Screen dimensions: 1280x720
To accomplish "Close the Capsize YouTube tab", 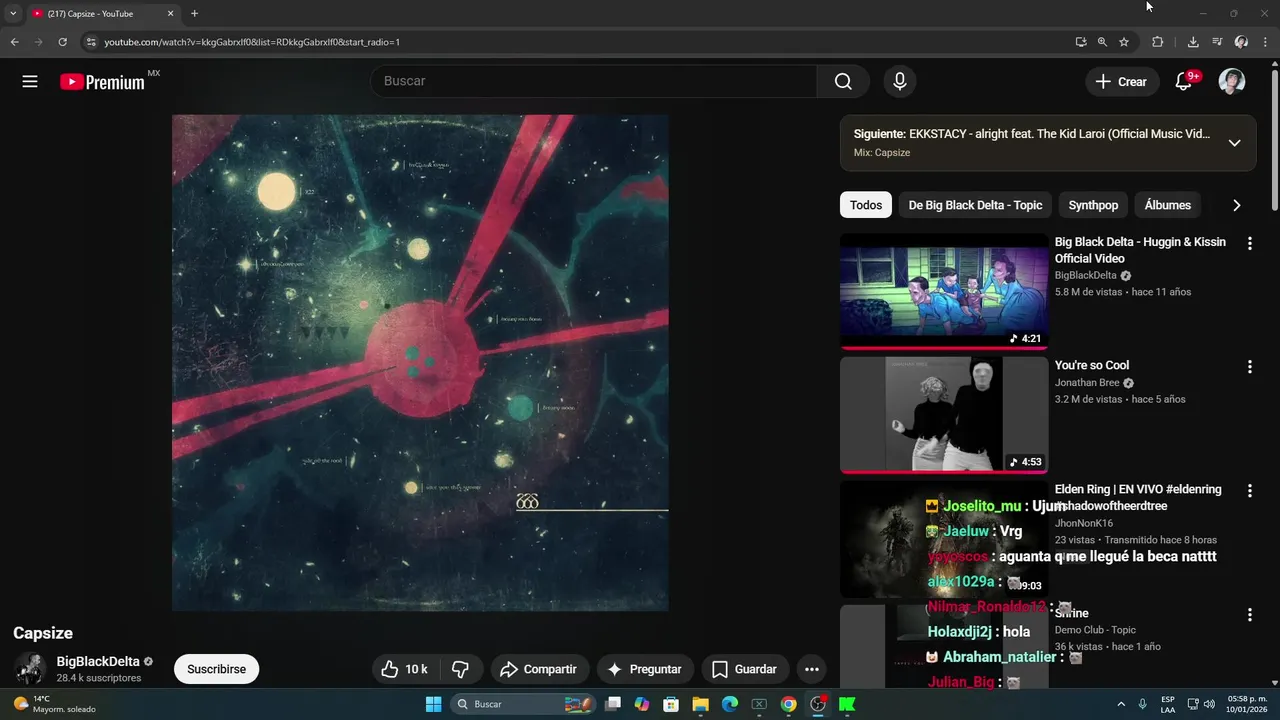I will [170, 14].
